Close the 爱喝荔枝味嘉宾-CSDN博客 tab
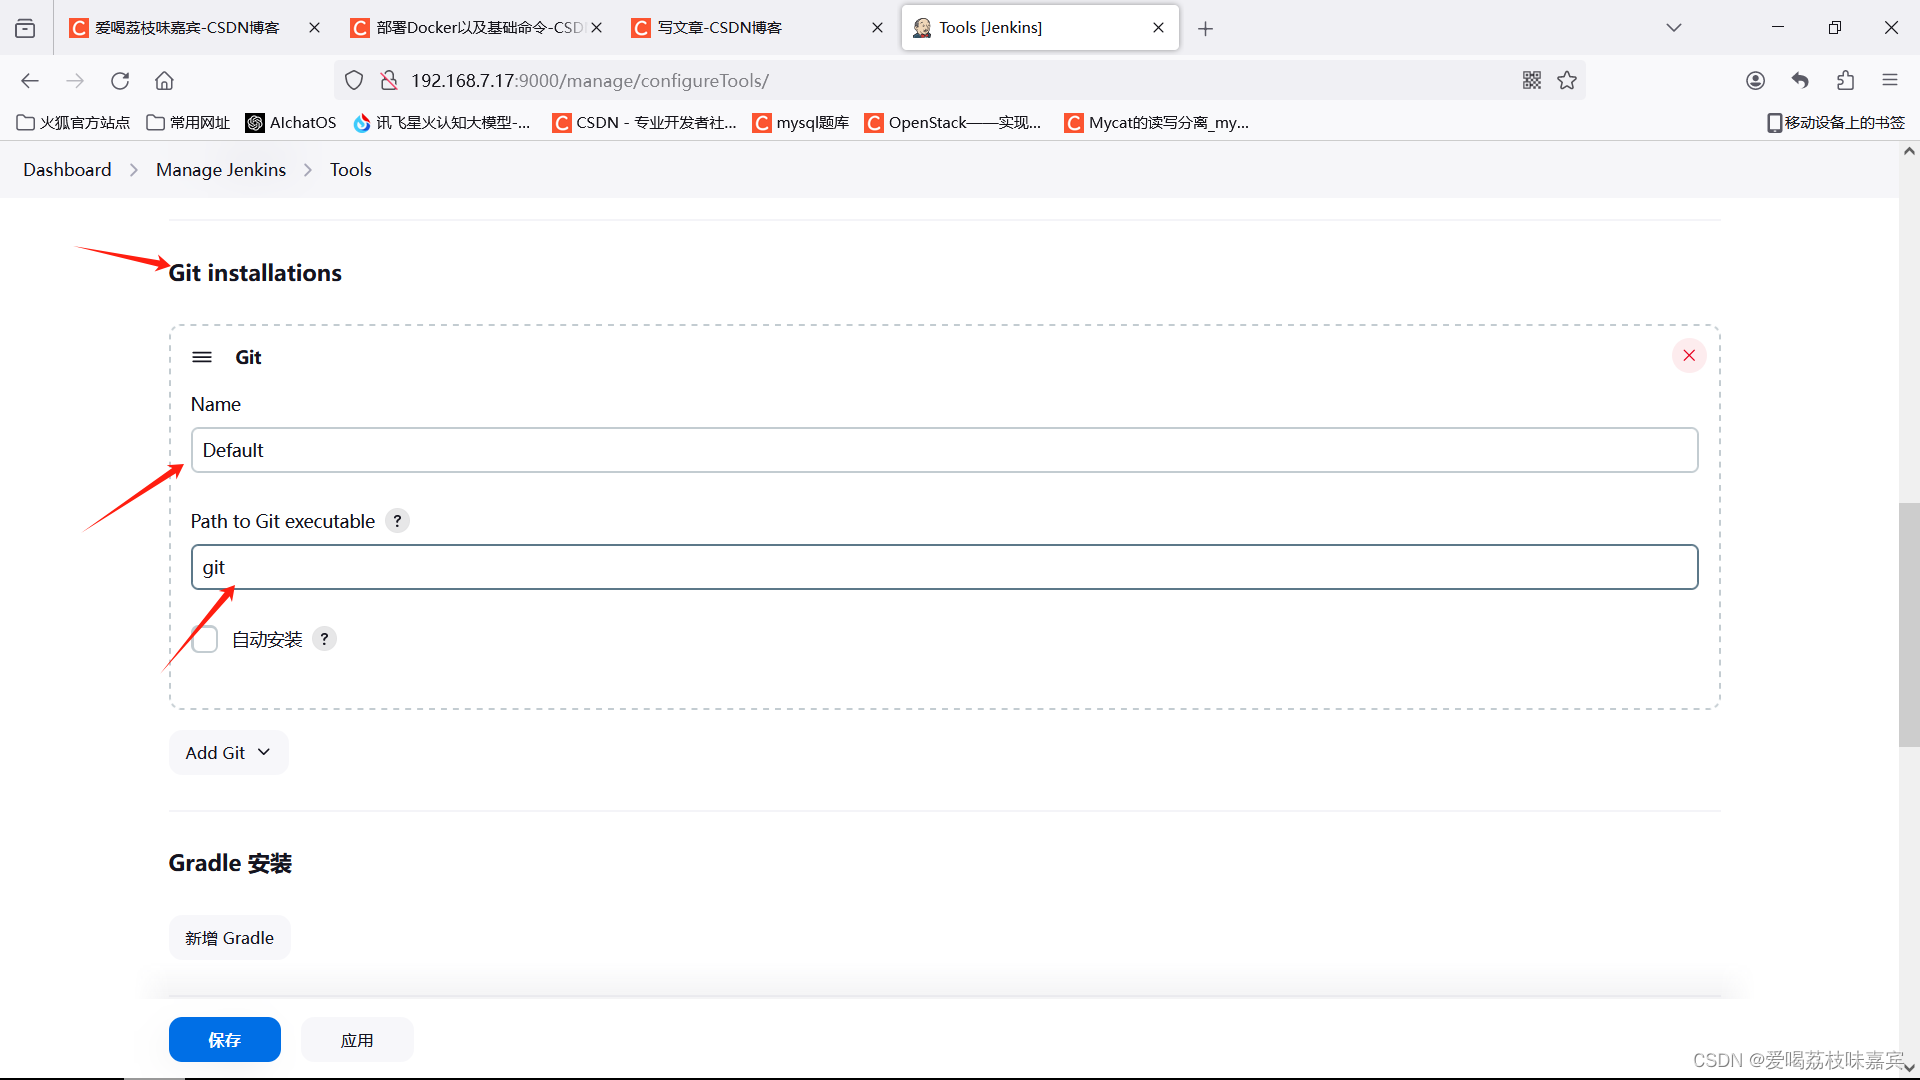The height and width of the screenshot is (1080, 1920). point(314,28)
